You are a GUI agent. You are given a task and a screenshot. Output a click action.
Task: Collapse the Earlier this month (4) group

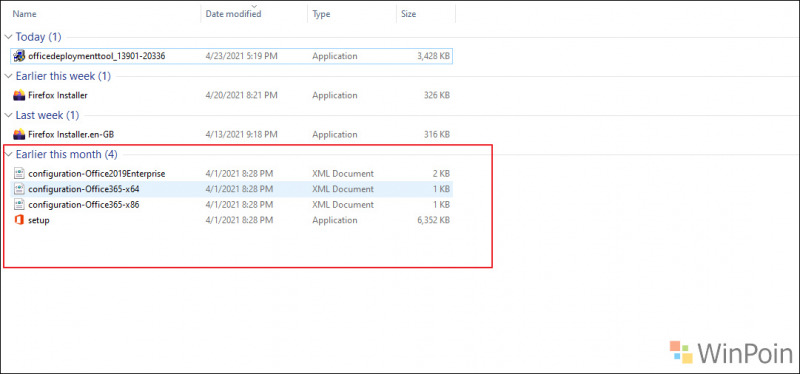[8, 154]
